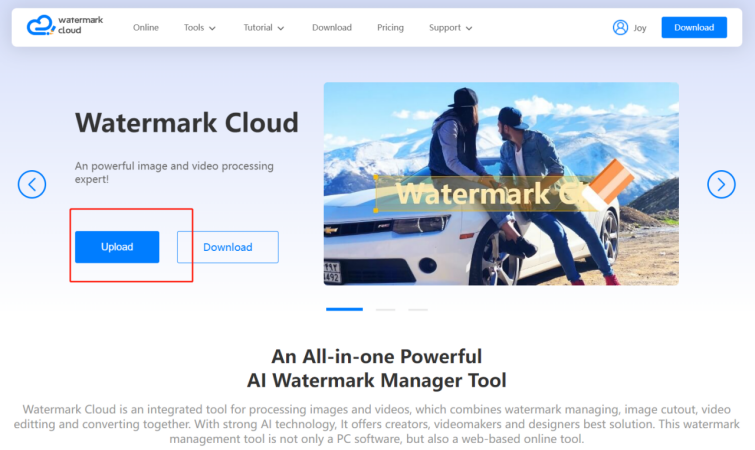Expand the Tools dropdown menu
Image resolution: width=755 pixels, height=450 pixels.
[x=199, y=27]
